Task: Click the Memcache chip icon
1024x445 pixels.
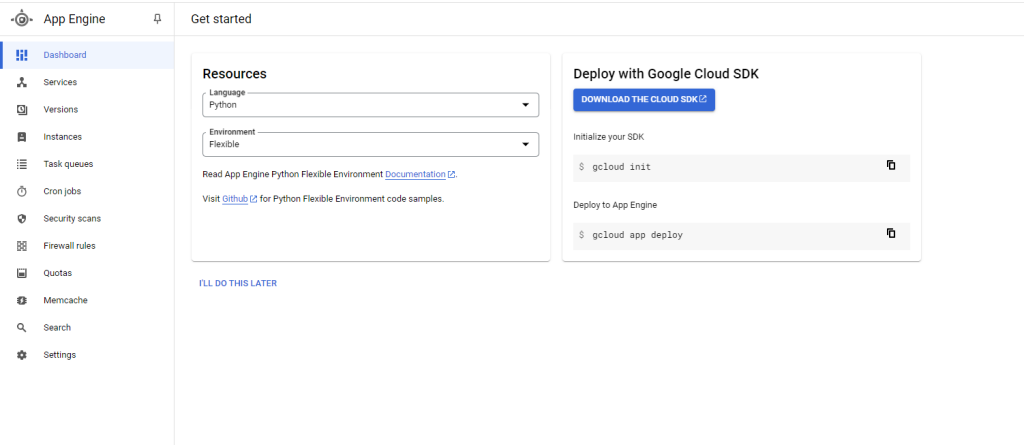Action: coord(22,300)
